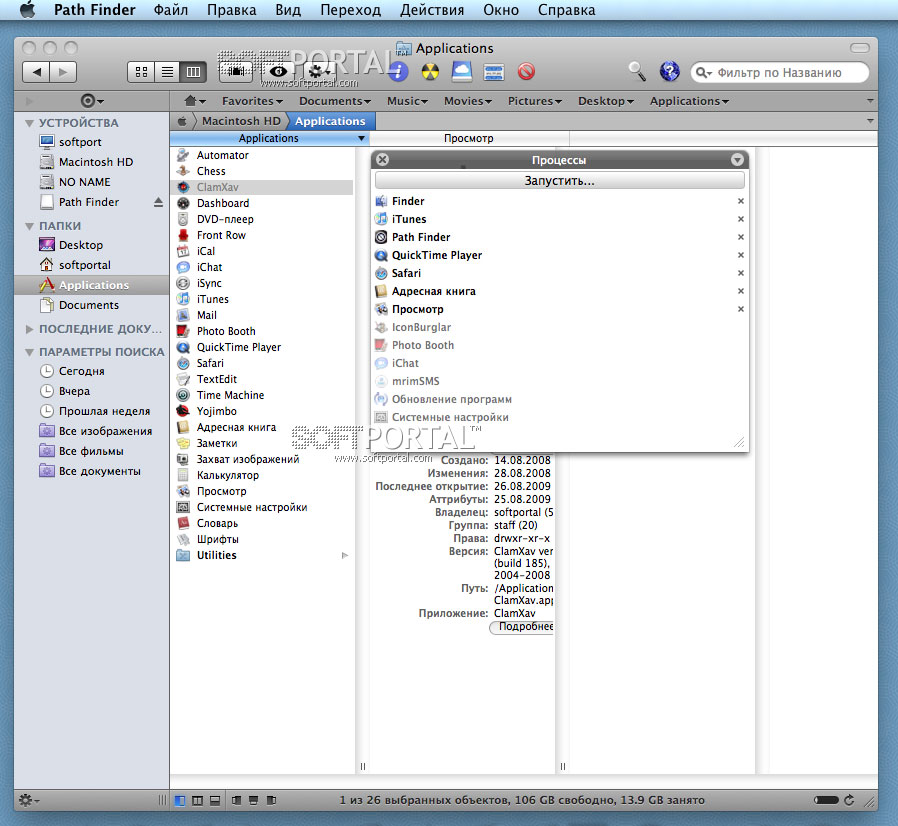Open the Home bookmark dropdown
The height and width of the screenshot is (826, 898).
click(195, 101)
